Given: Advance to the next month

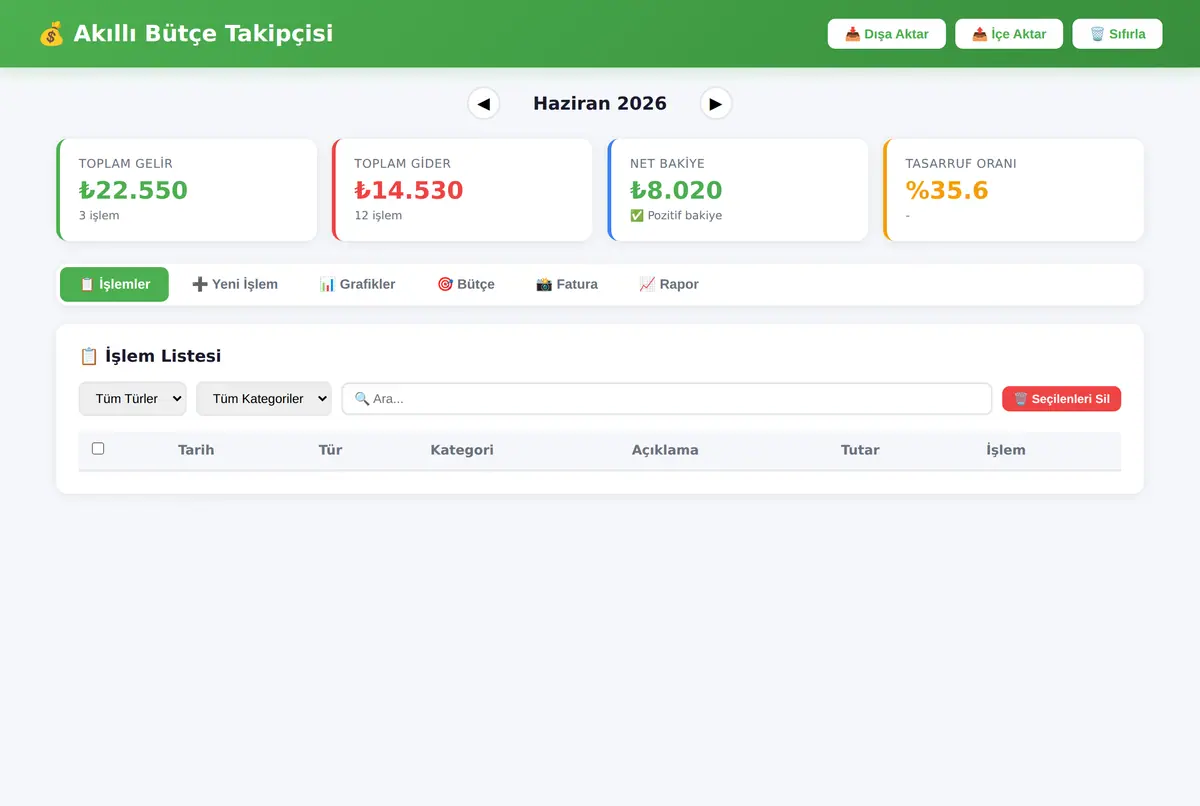Looking at the screenshot, I should pyautogui.click(x=716, y=103).
